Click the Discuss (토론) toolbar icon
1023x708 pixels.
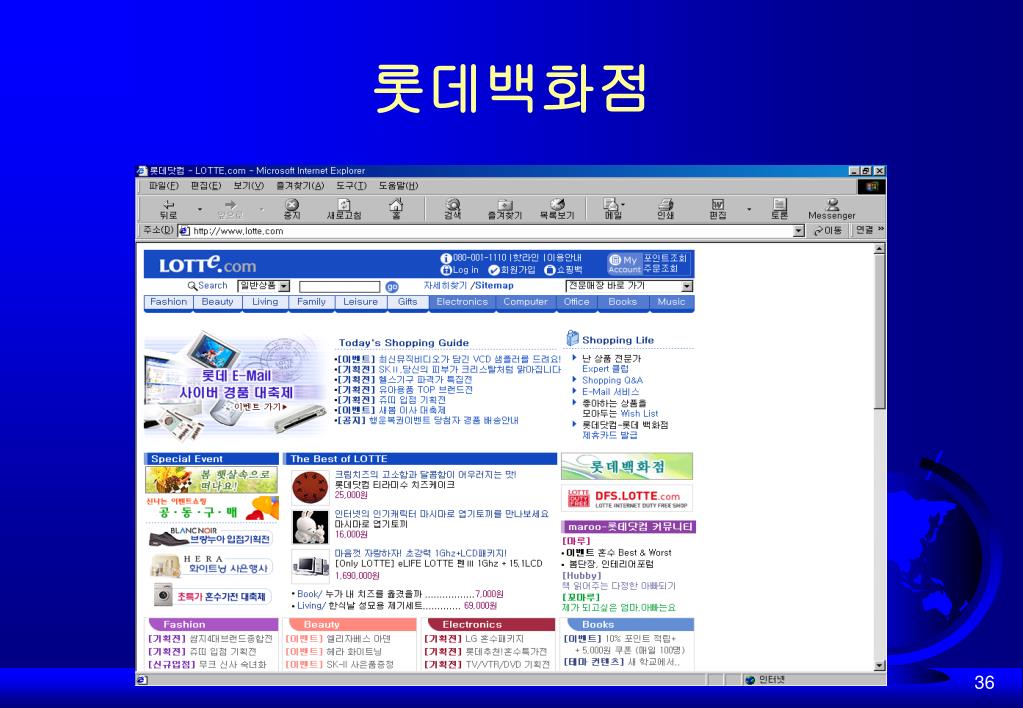click(780, 209)
